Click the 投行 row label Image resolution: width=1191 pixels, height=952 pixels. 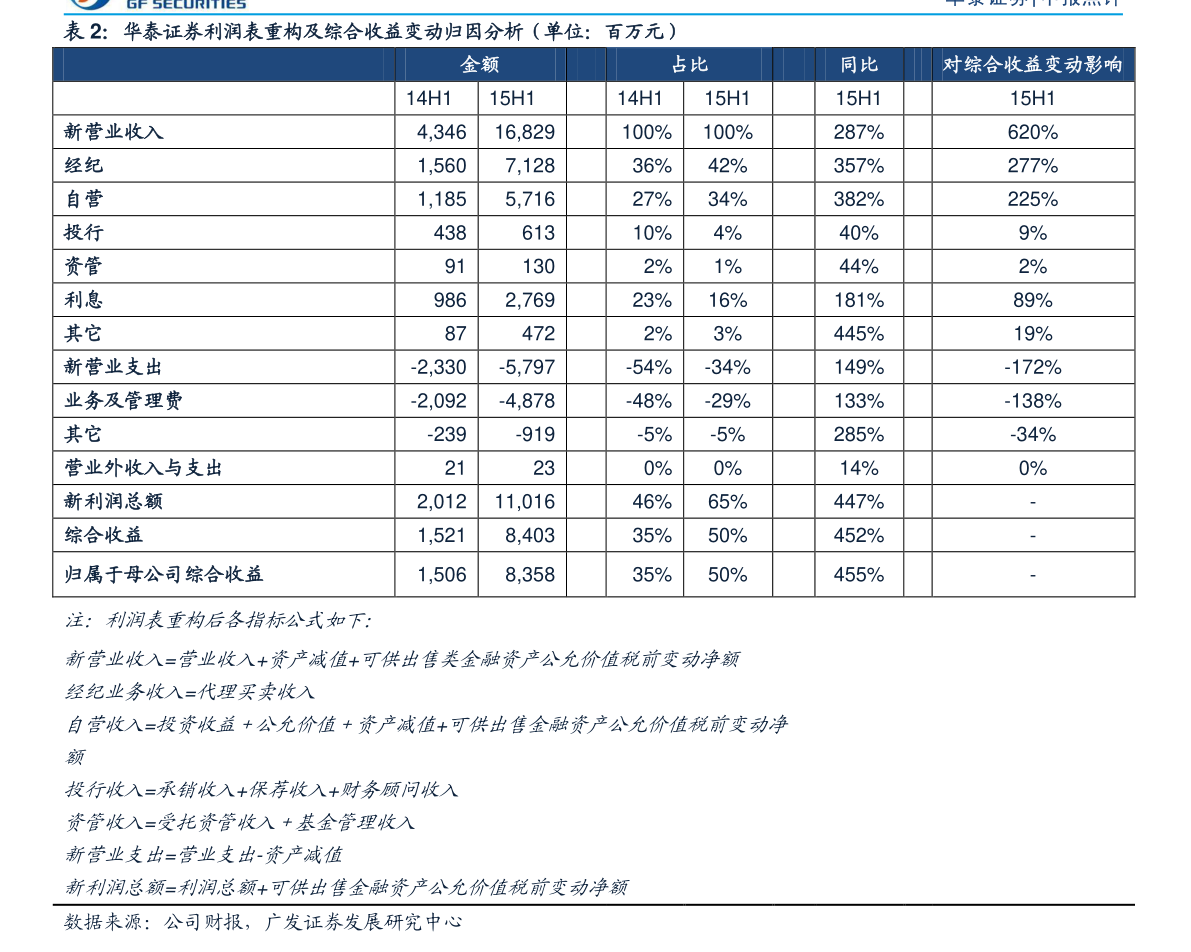[x=84, y=233]
